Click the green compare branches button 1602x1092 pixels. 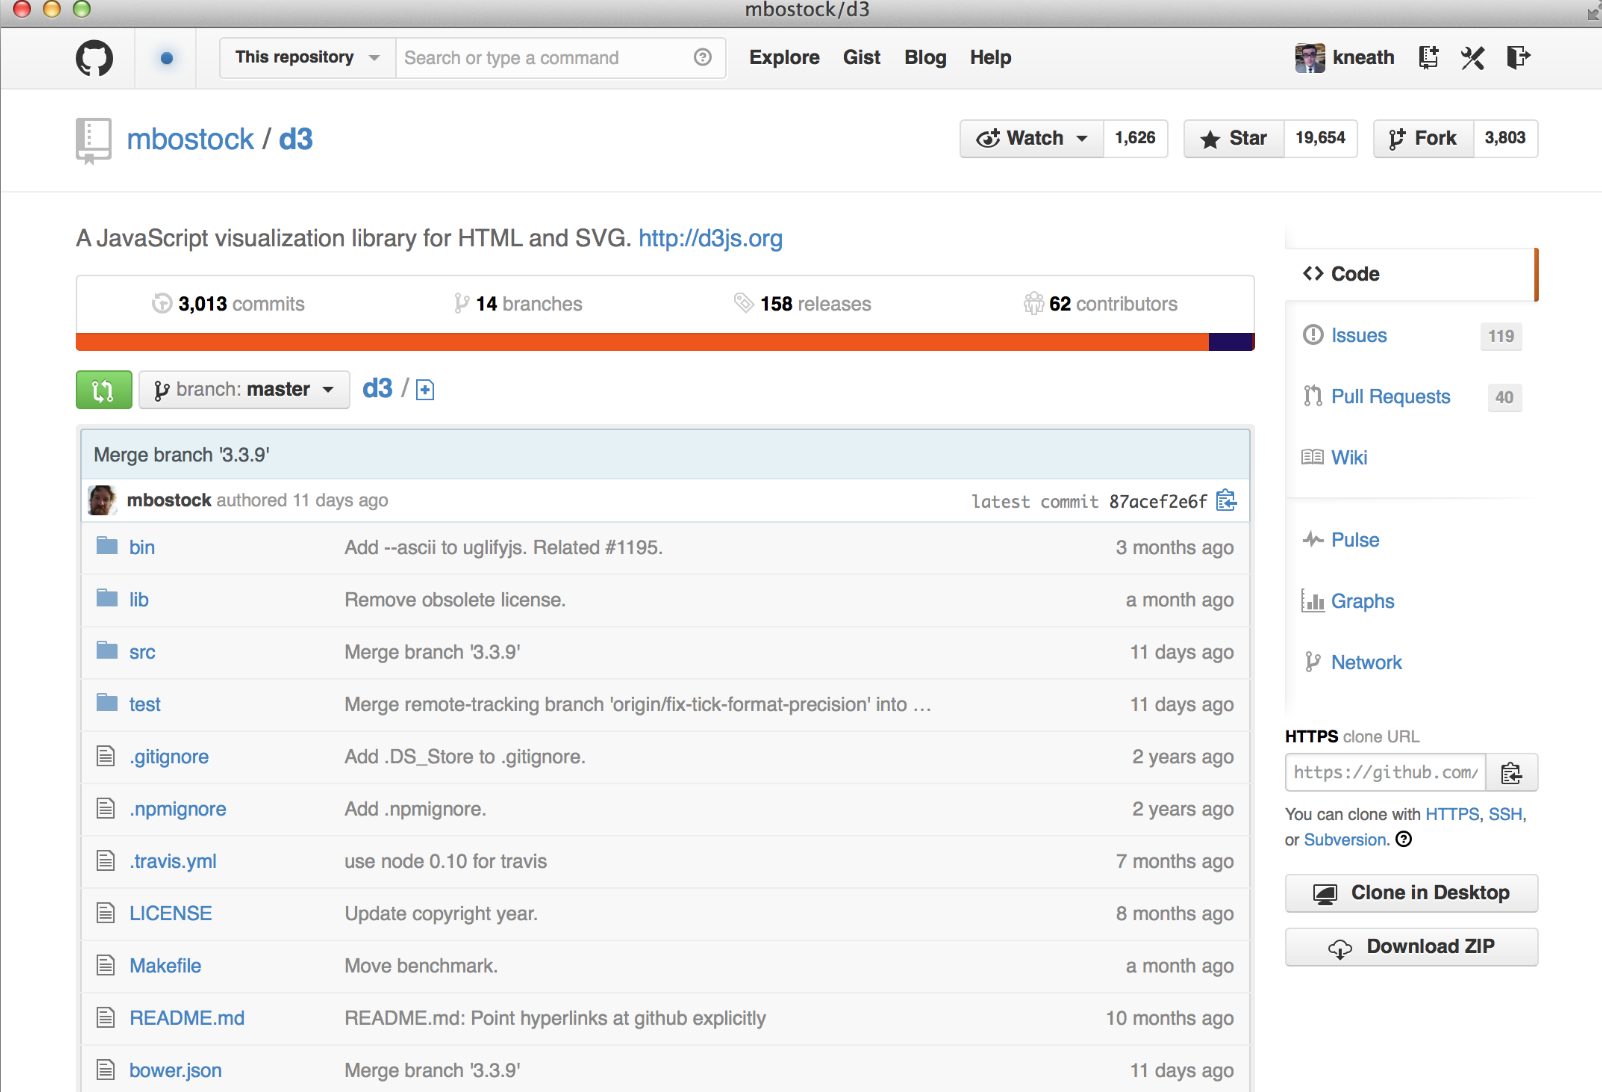point(104,390)
